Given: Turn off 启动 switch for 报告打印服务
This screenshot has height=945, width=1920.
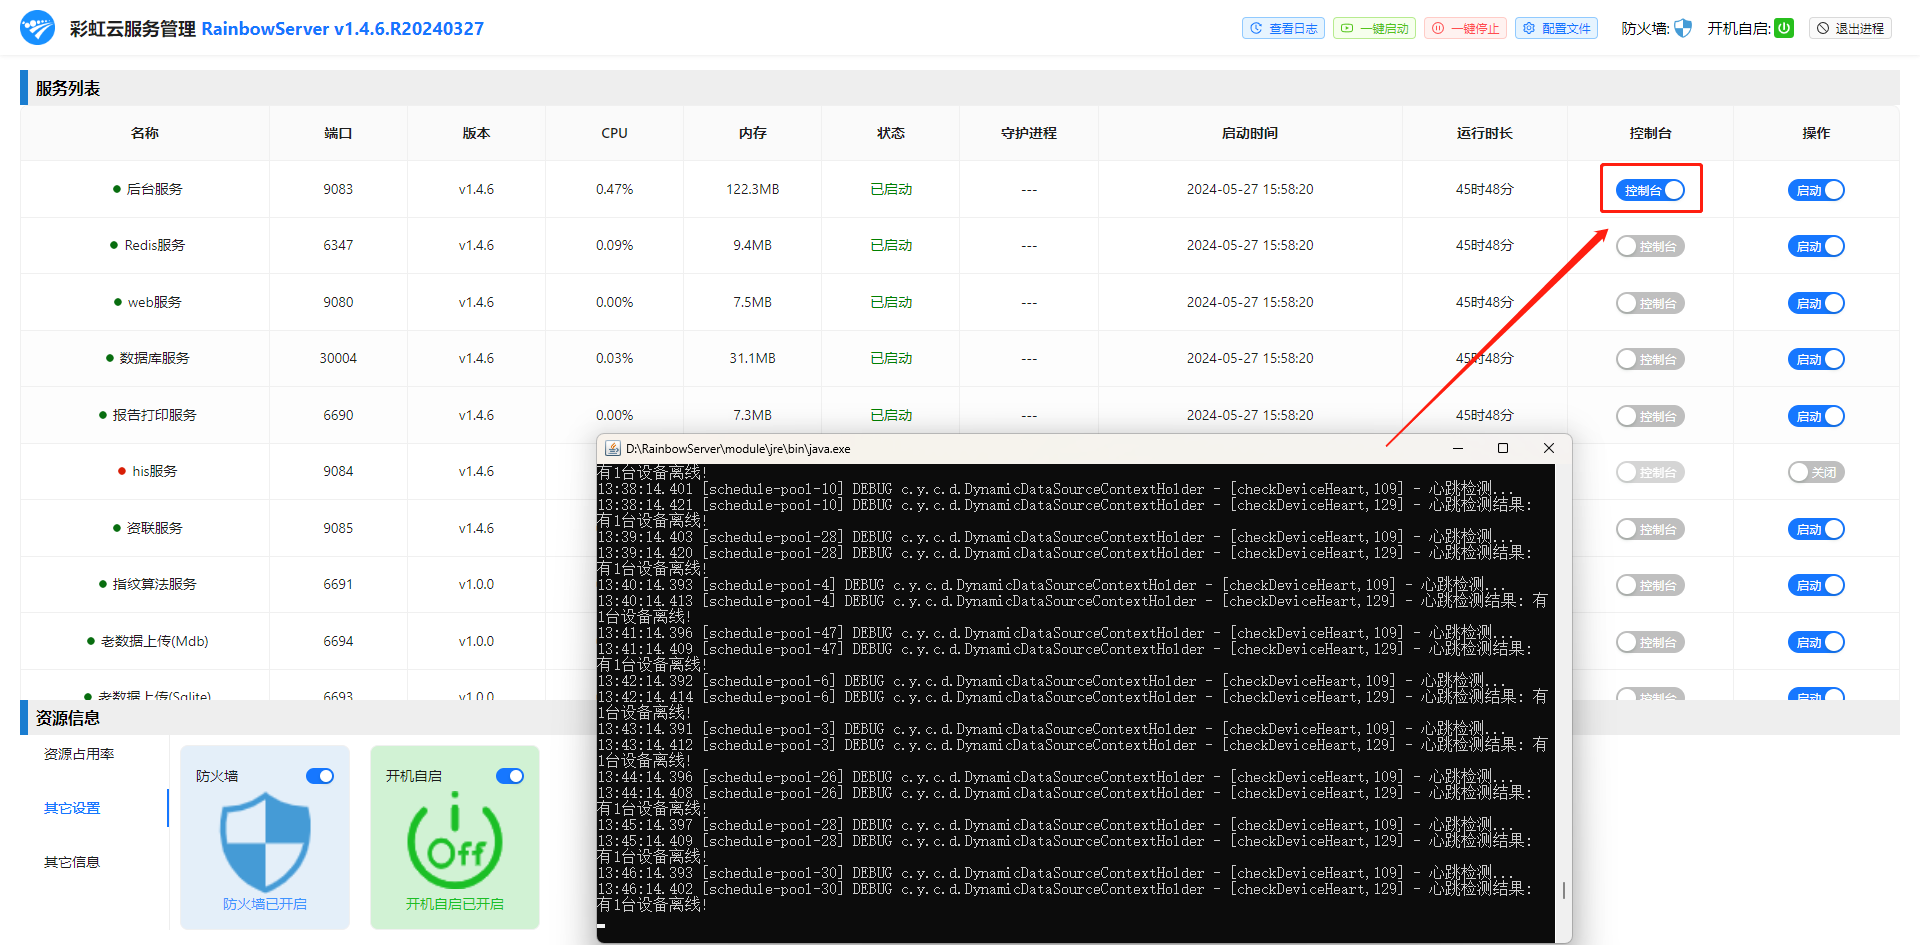Looking at the screenshot, I should pos(1816,416).
